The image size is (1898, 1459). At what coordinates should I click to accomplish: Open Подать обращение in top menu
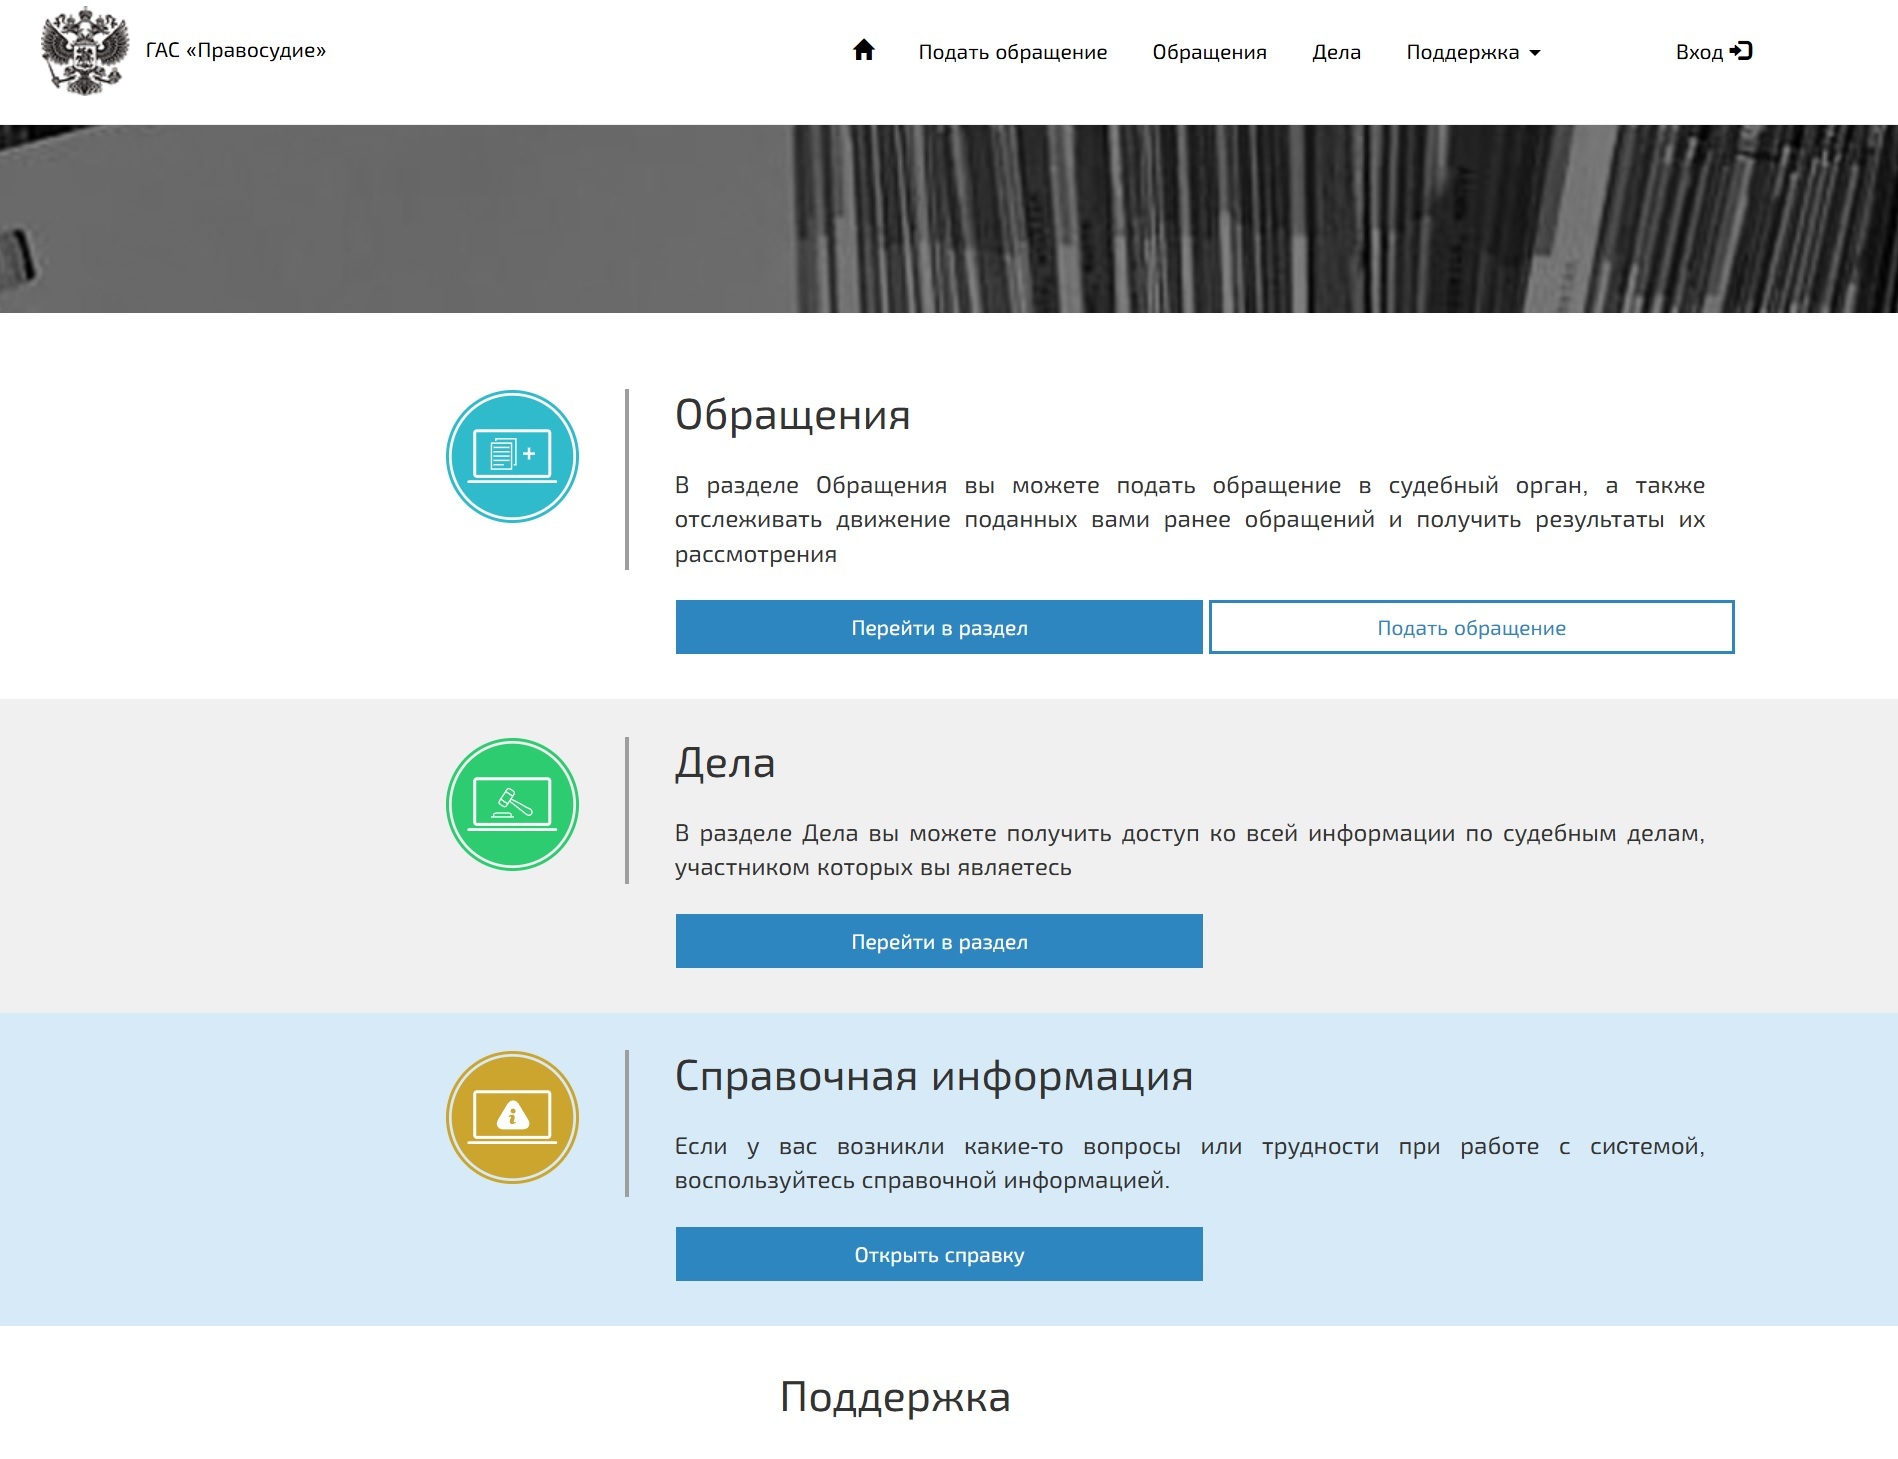(1013, 52)
